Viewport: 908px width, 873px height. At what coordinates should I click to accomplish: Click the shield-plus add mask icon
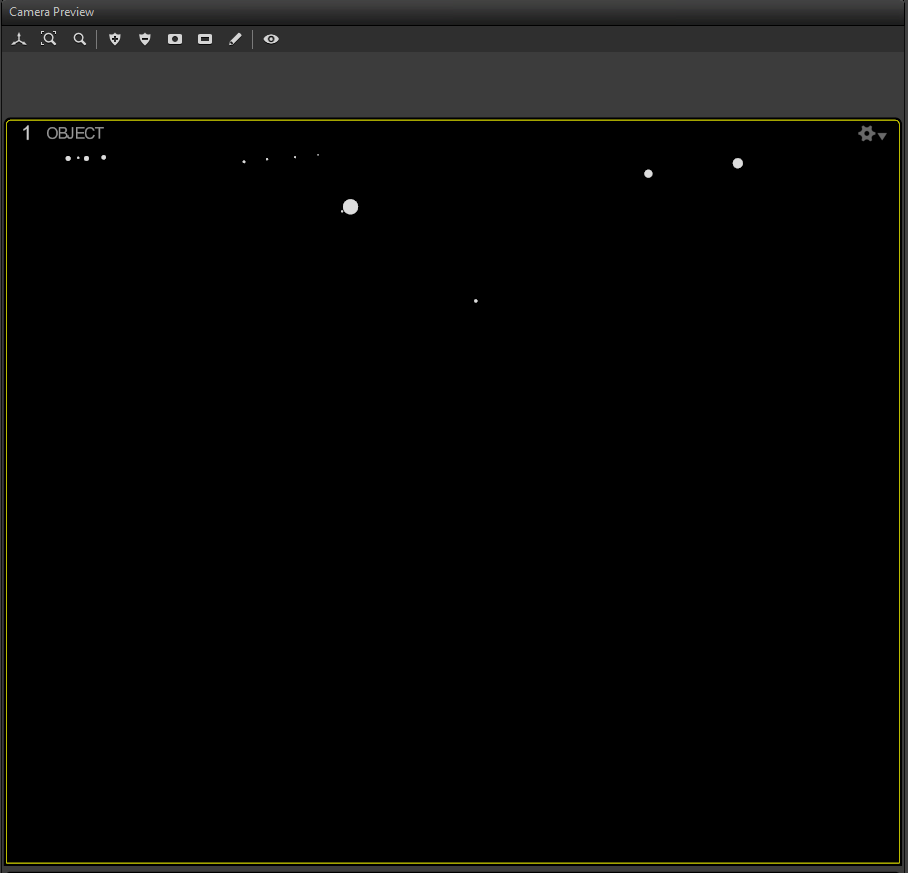[115, 39]
